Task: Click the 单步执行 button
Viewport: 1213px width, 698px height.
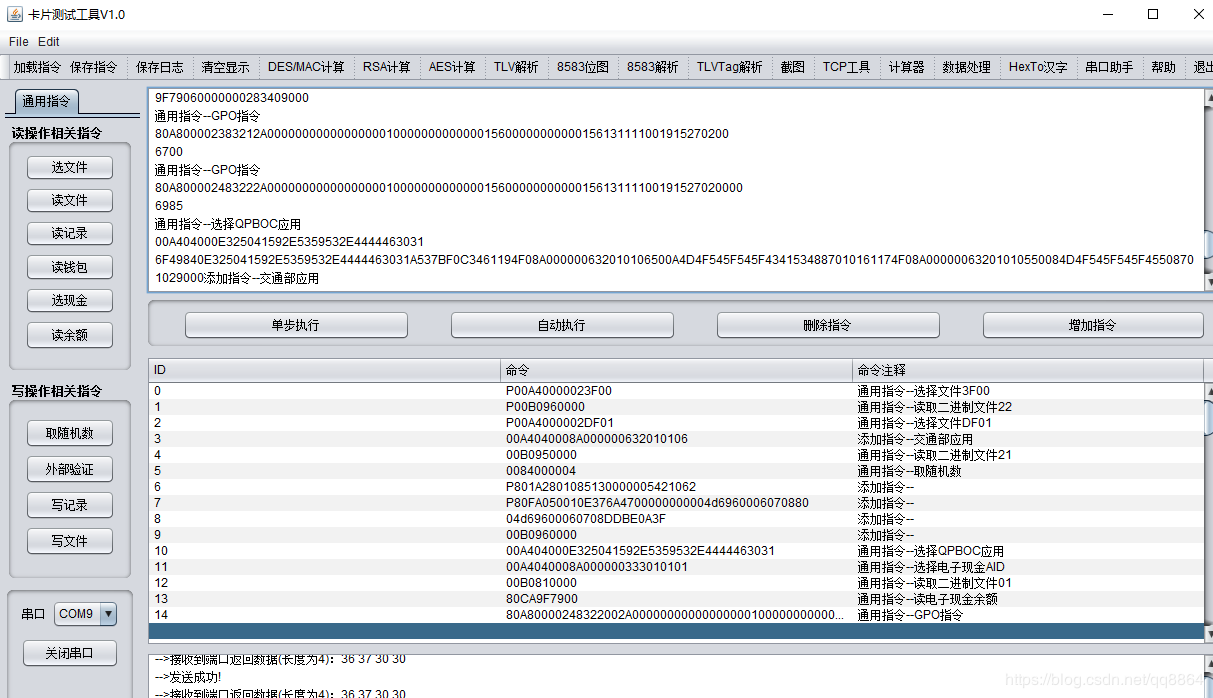Action: point(296,325)
